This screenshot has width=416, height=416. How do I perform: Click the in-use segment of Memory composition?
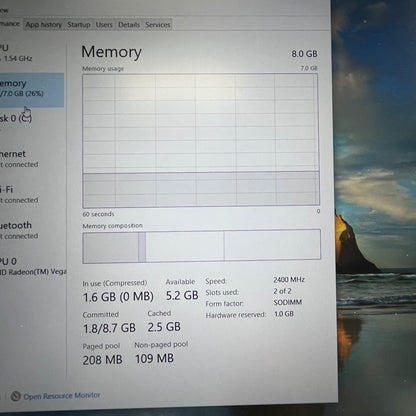[x=111, y=247]
